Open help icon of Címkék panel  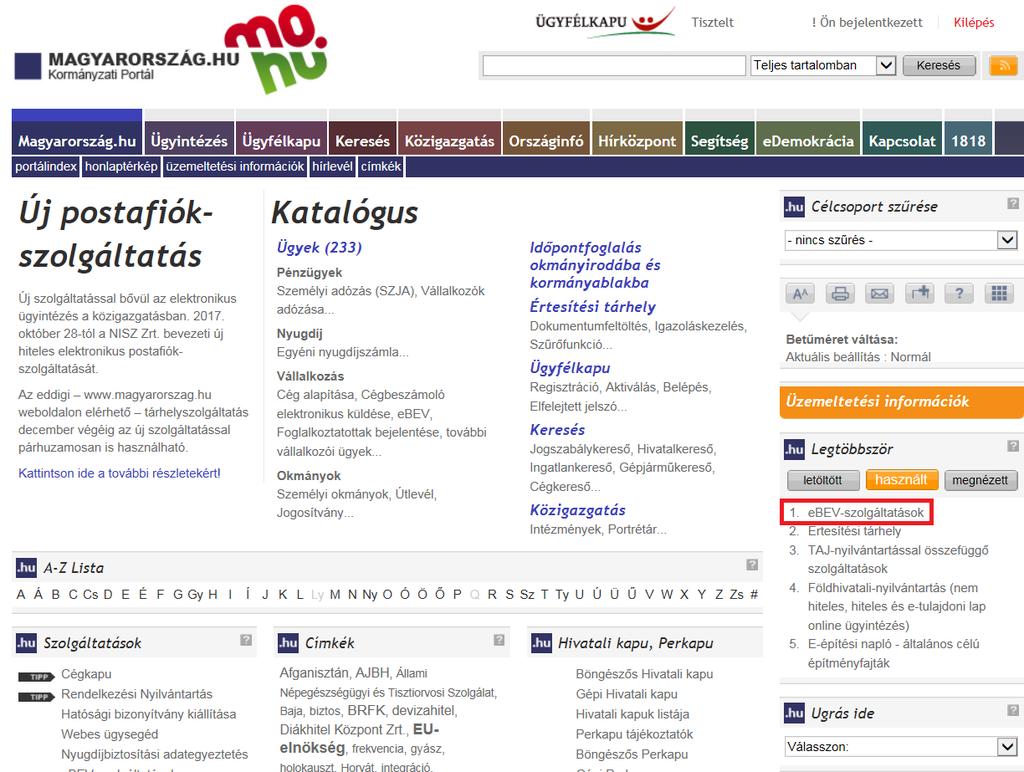pyautogui.click(x=499, y=640)
